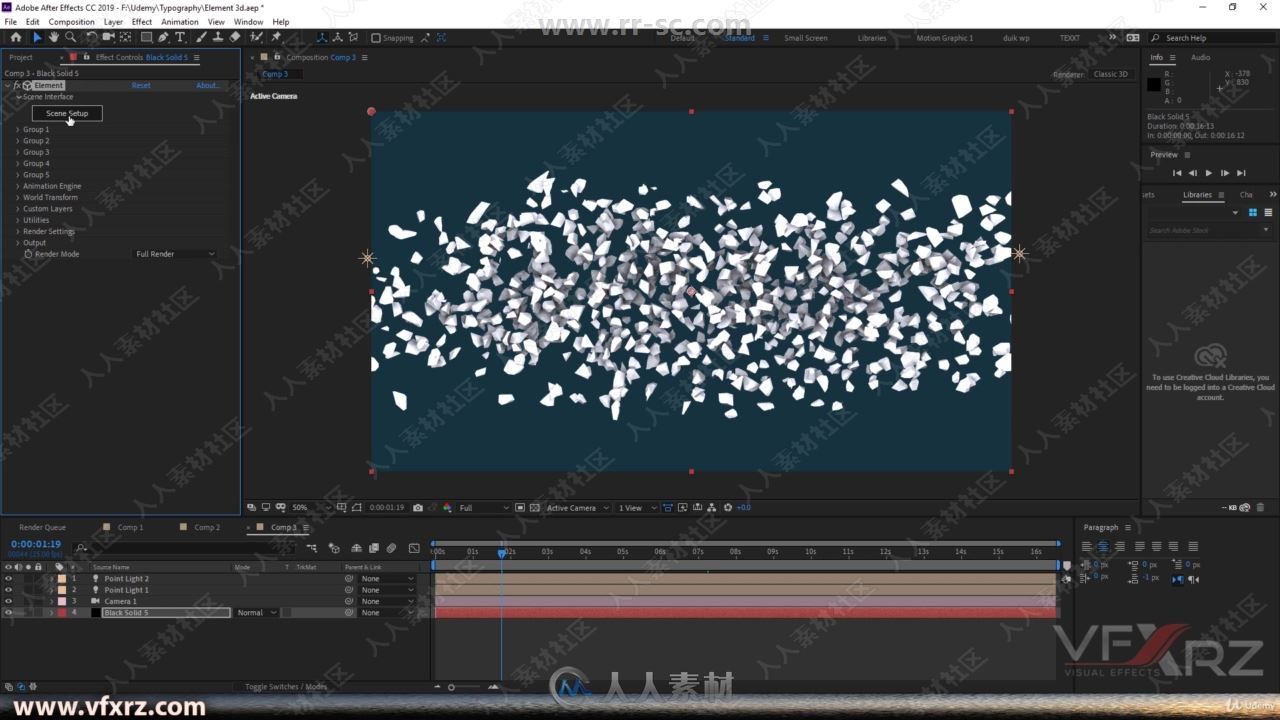Switch to the Render Queue tab

pyautogui.click(x=42, y=527)
